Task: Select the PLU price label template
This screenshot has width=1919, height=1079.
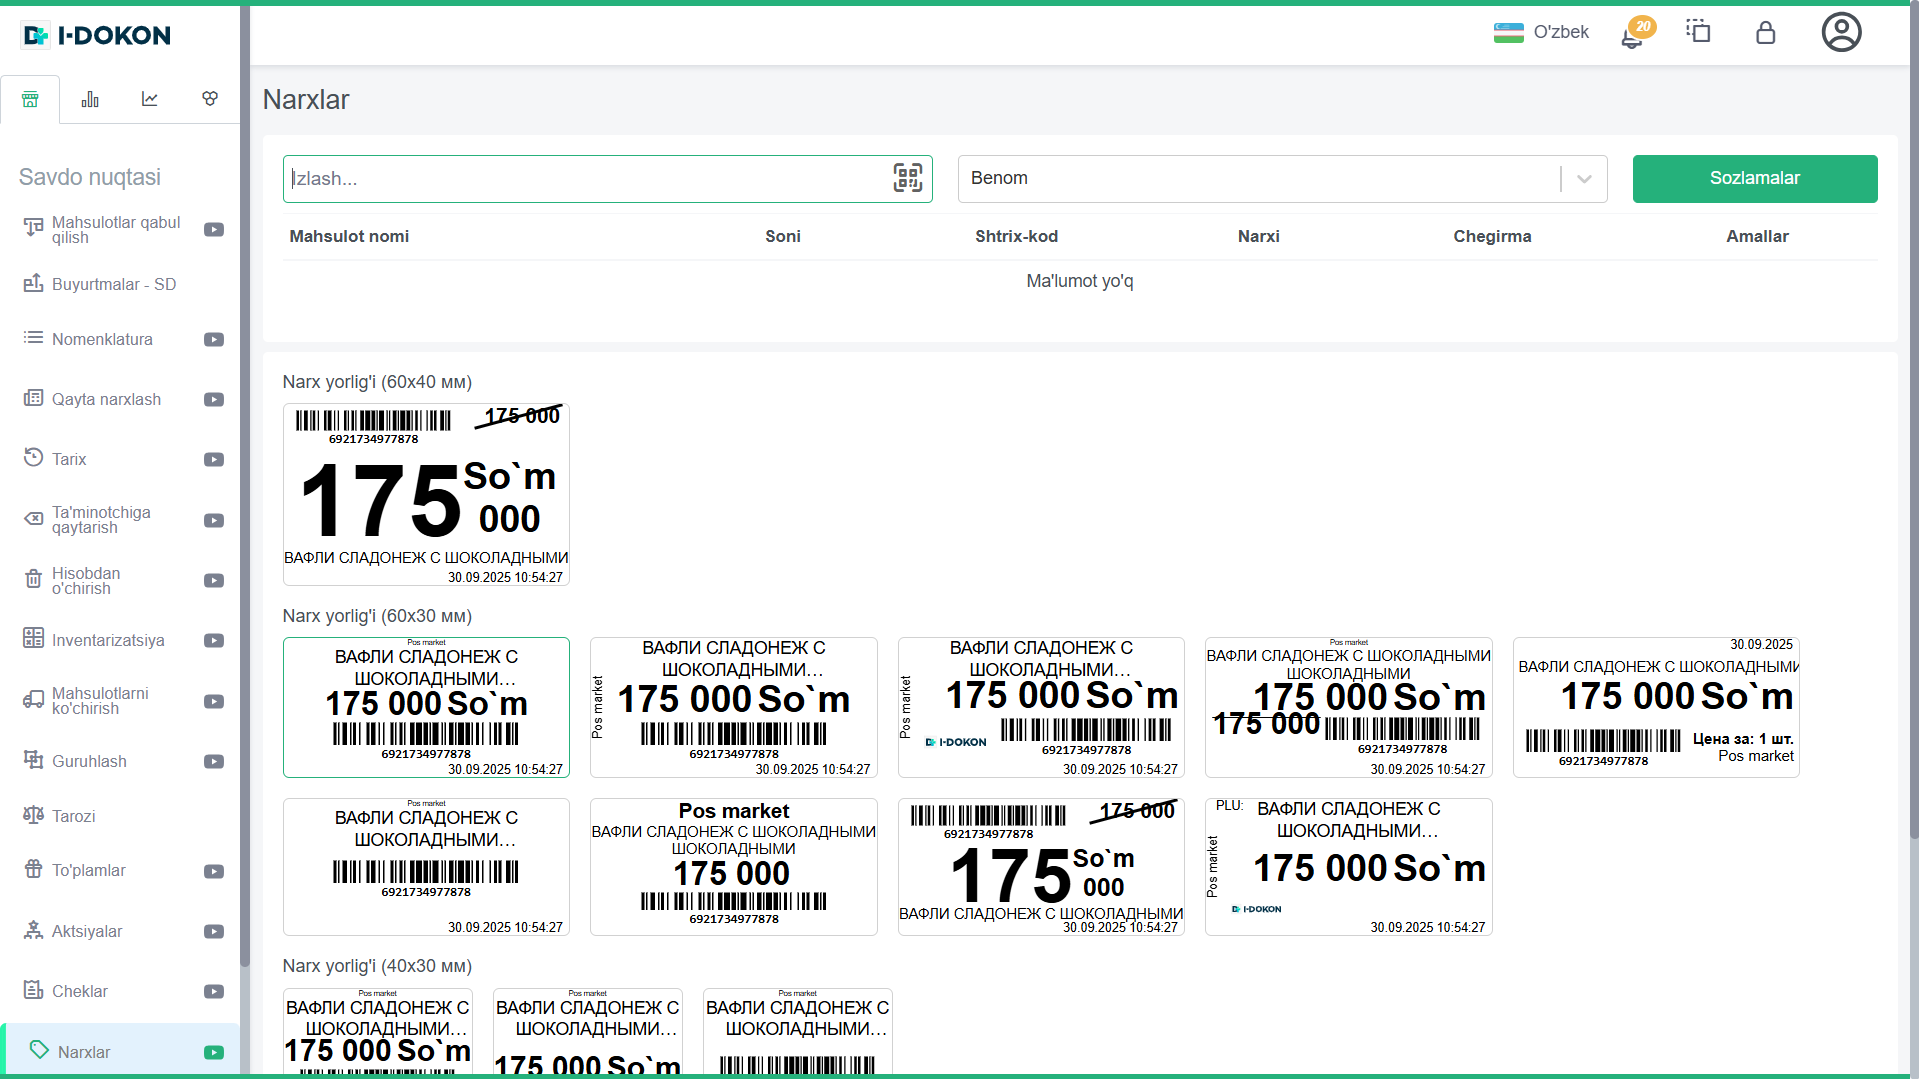Action: point(1348,867)
